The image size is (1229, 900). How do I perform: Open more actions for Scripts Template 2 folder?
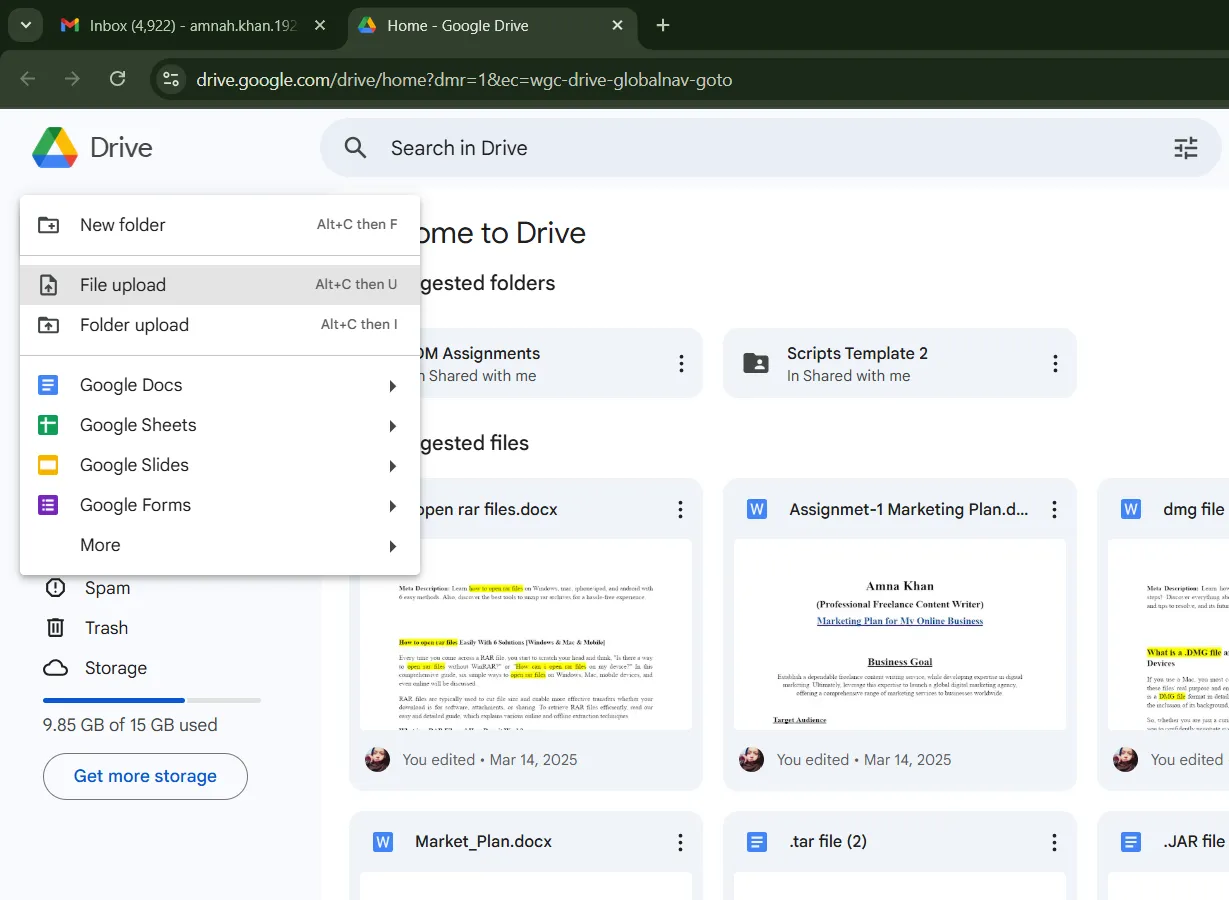[1055, 364]
